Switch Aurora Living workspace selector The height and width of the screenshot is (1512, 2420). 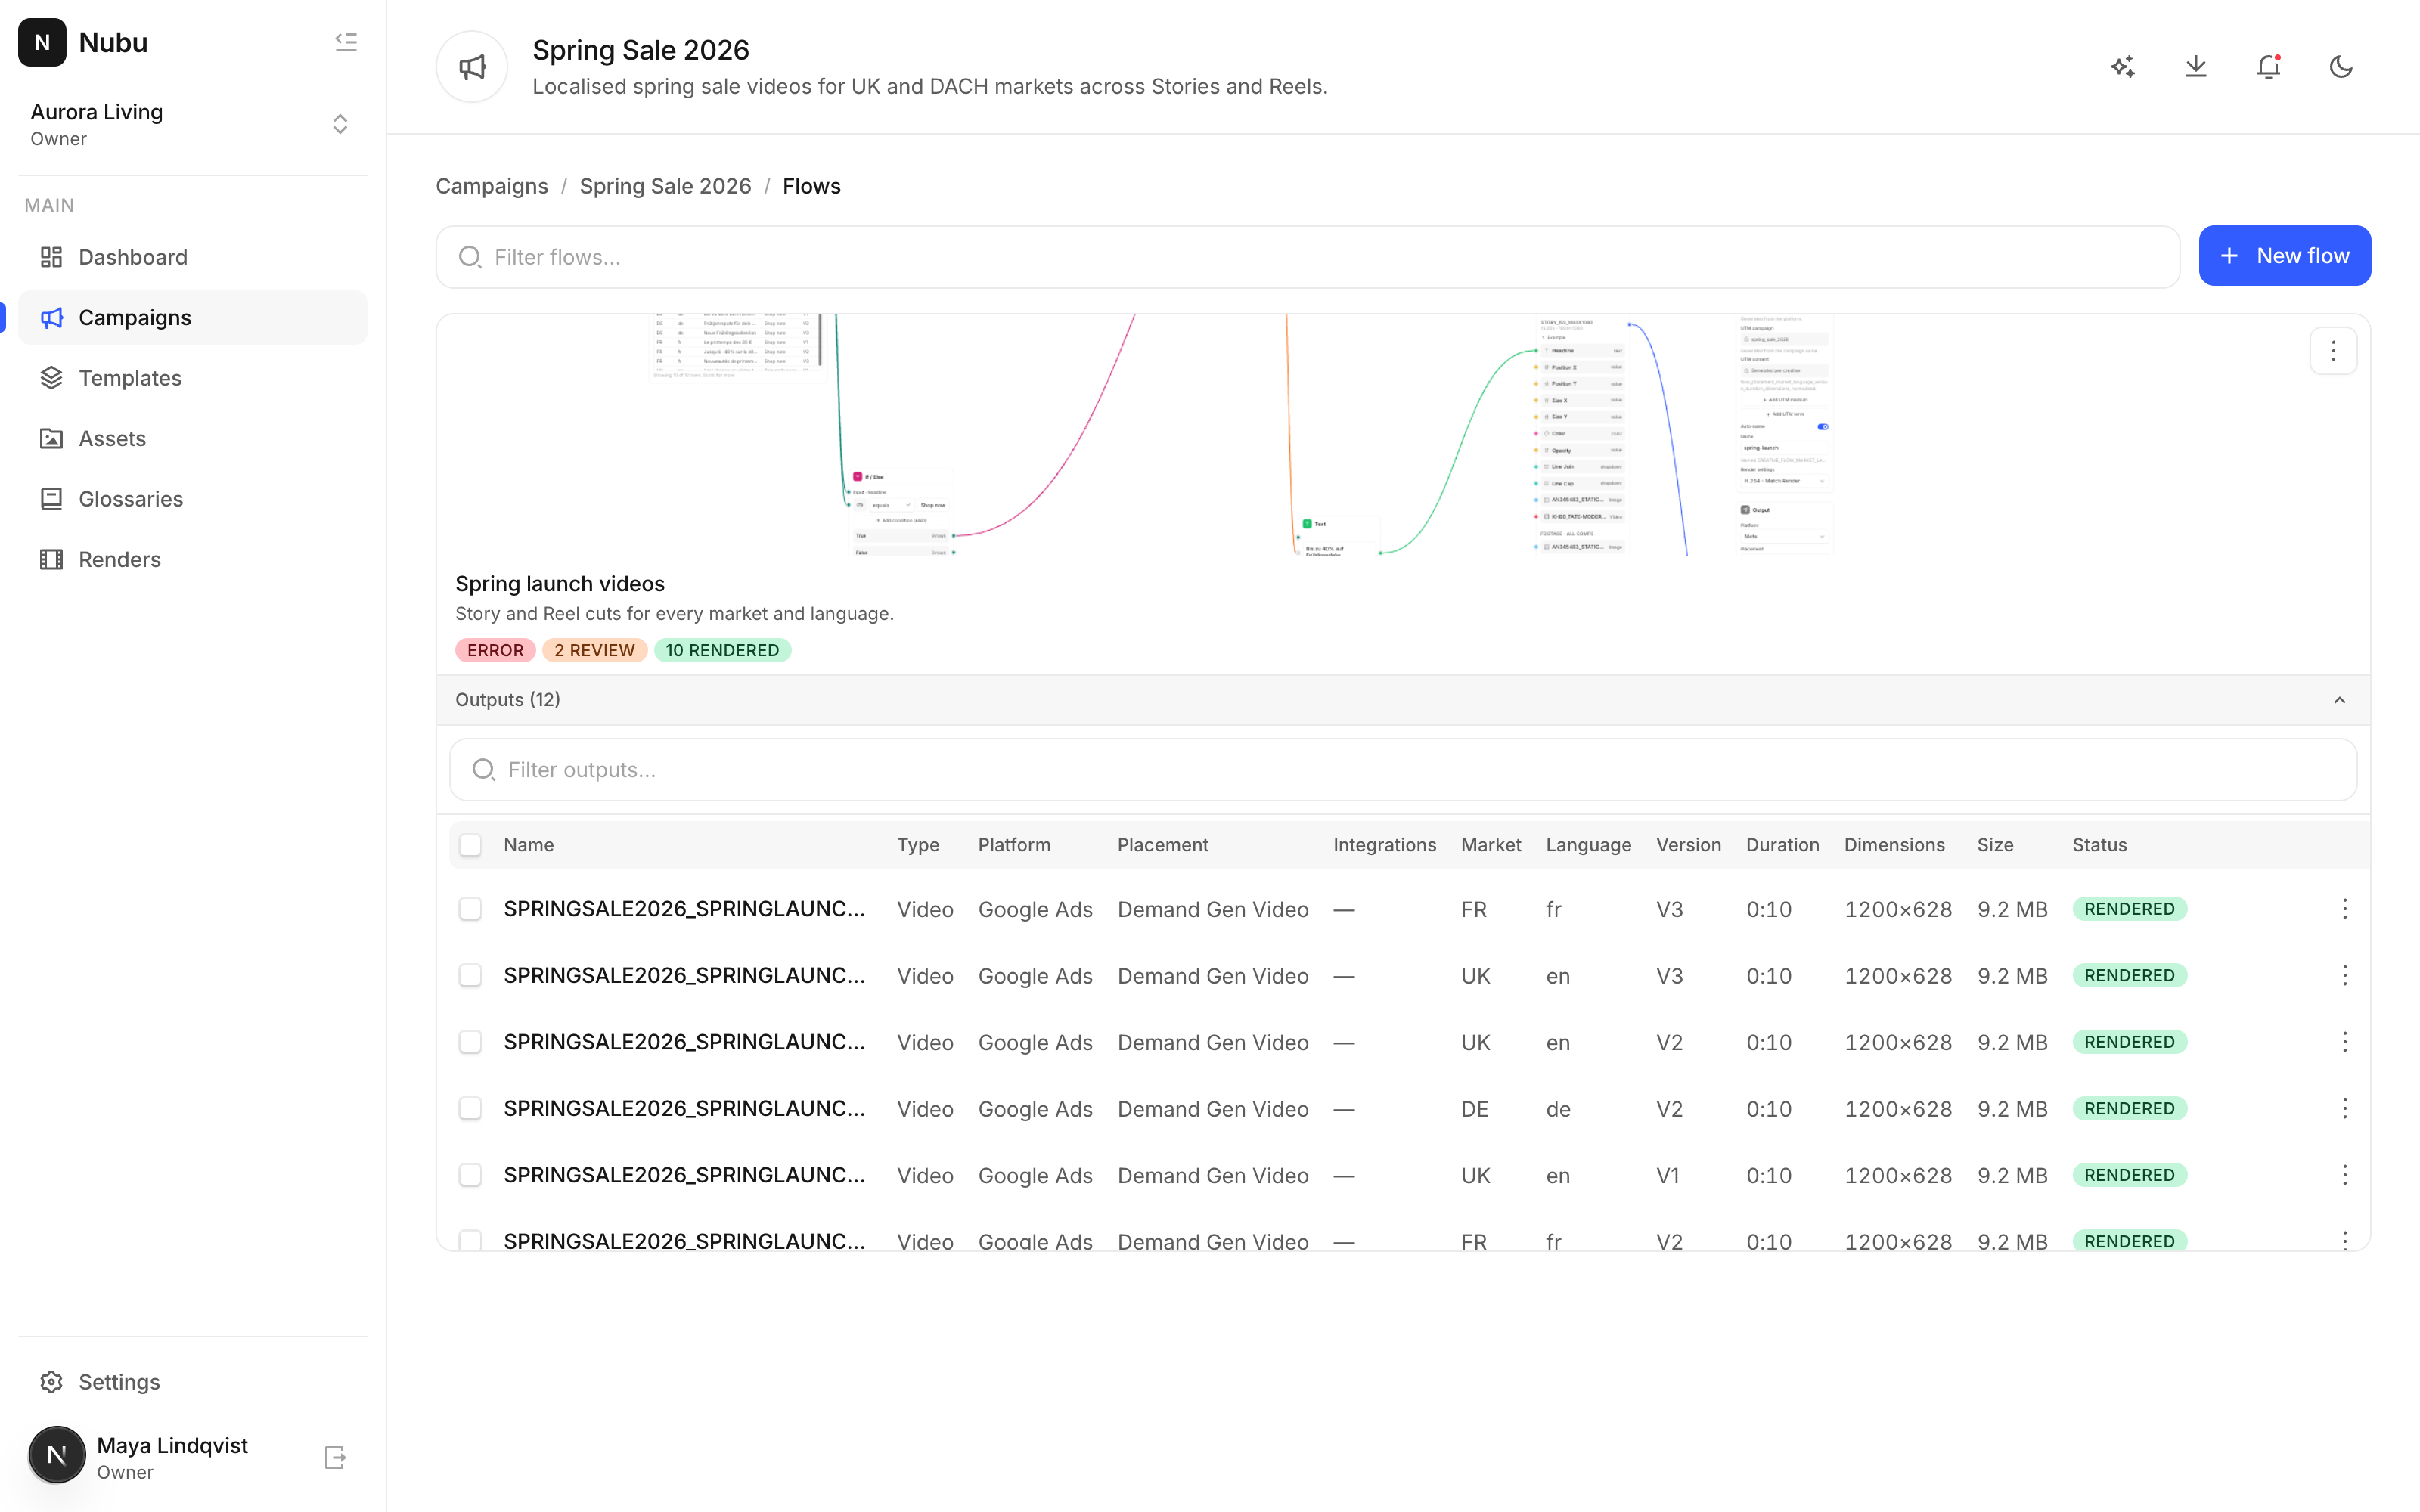(x=193, y=125)
